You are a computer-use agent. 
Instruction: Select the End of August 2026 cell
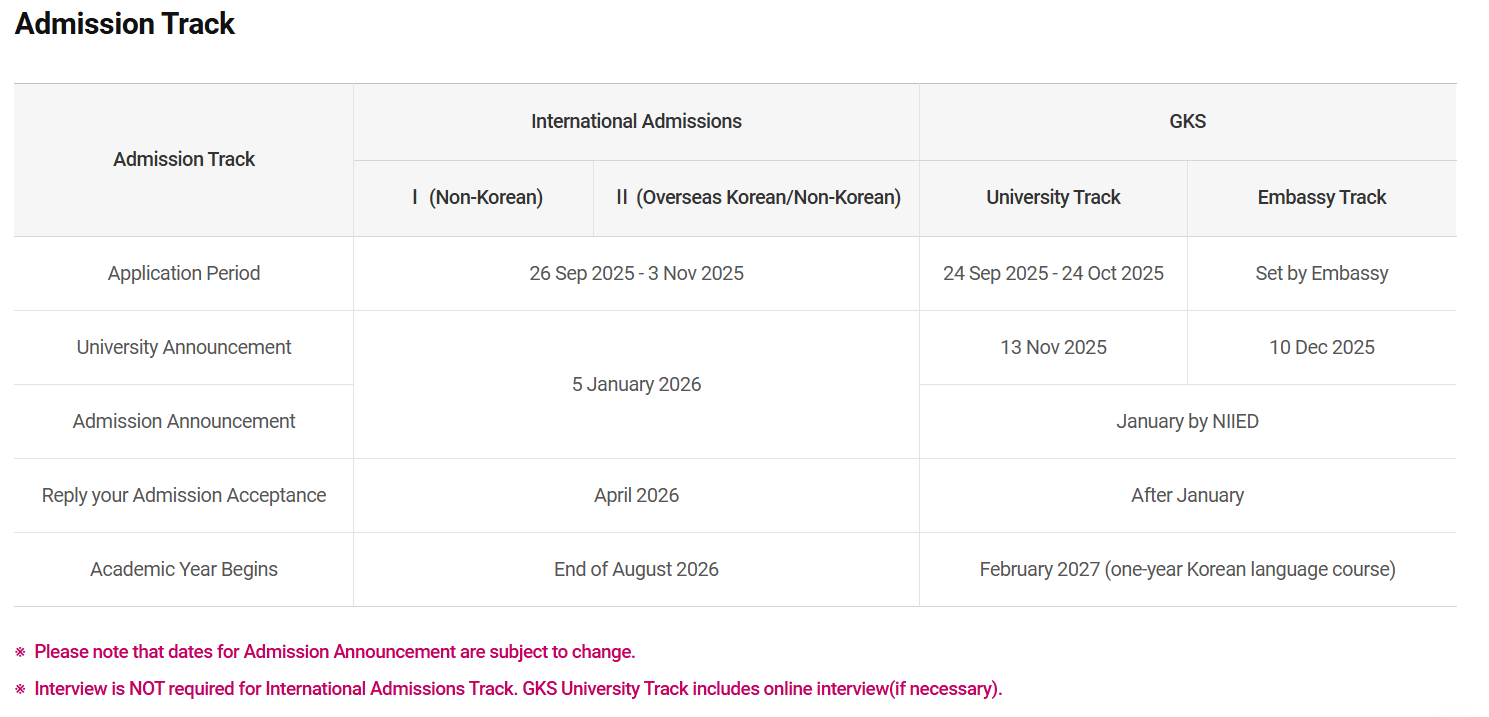[x=636, y=570]
